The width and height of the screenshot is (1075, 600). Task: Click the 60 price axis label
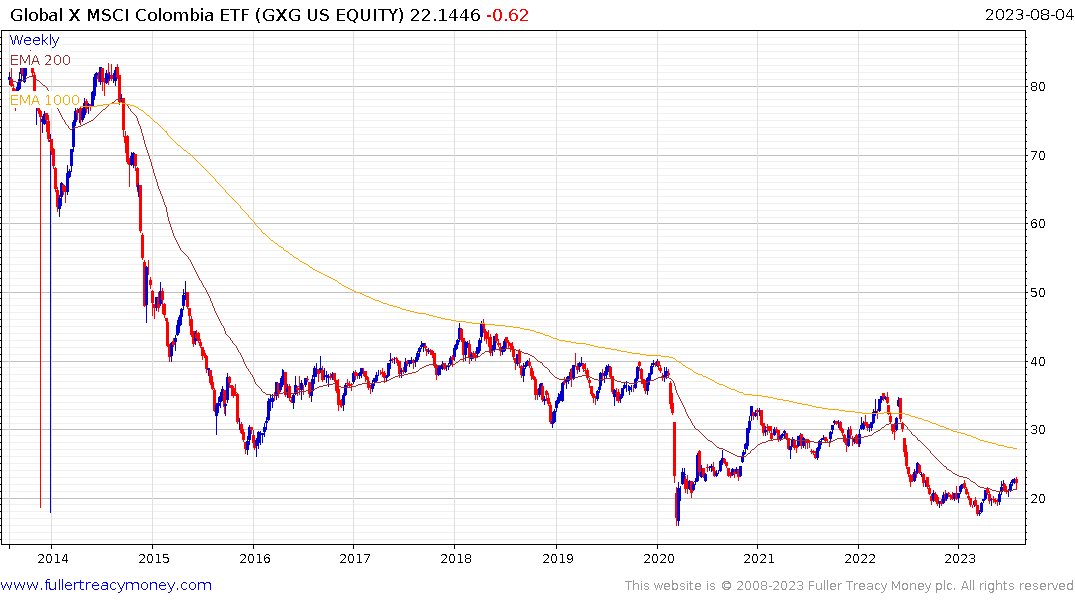tap(1037, 224)
